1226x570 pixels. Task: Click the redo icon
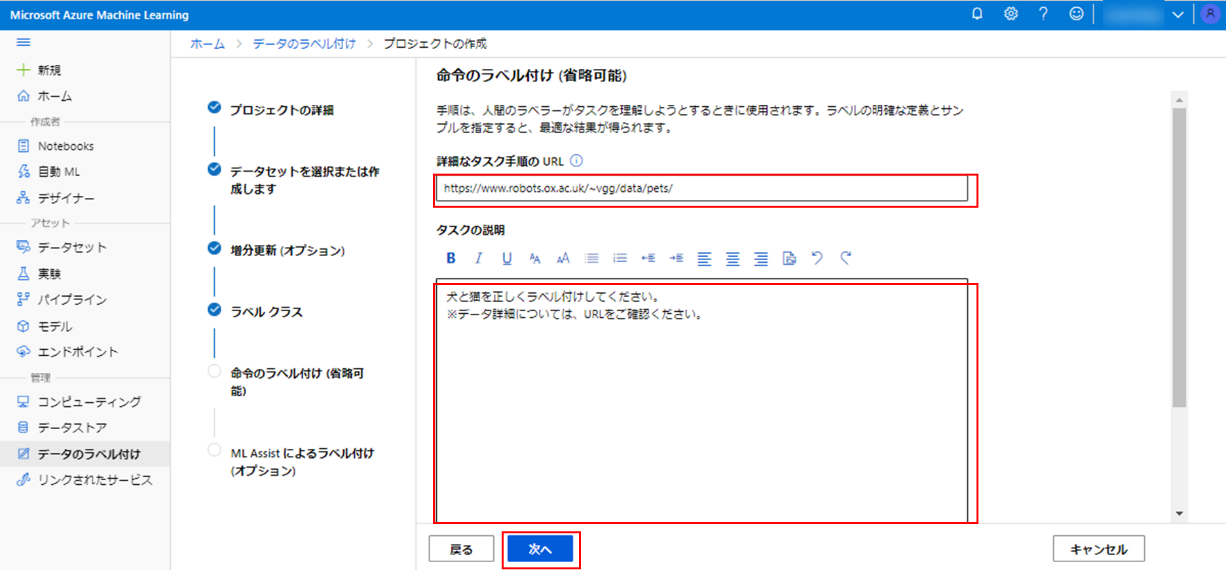point(846,258)
